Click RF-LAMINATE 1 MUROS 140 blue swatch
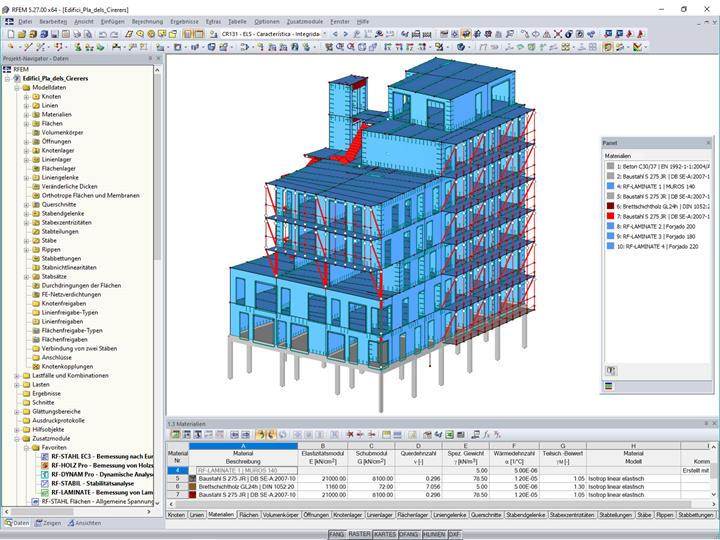The width and height of the screenshot is (720, 540). 610,186
